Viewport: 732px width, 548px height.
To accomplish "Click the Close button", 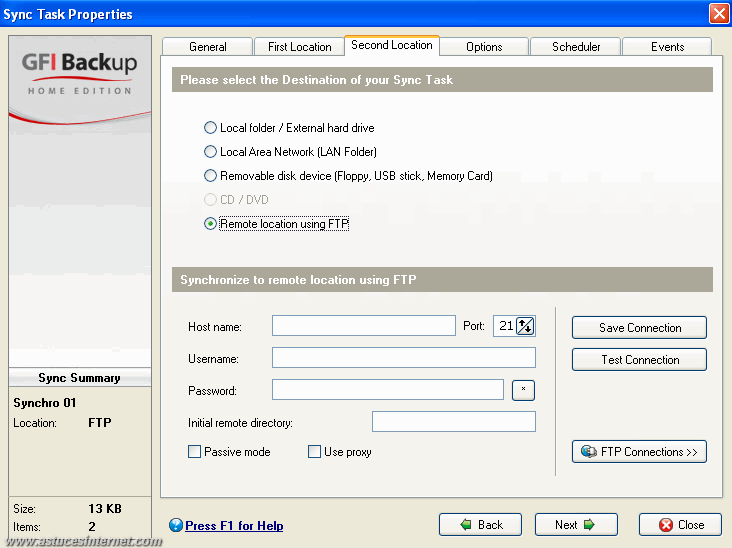I will 680,525.
